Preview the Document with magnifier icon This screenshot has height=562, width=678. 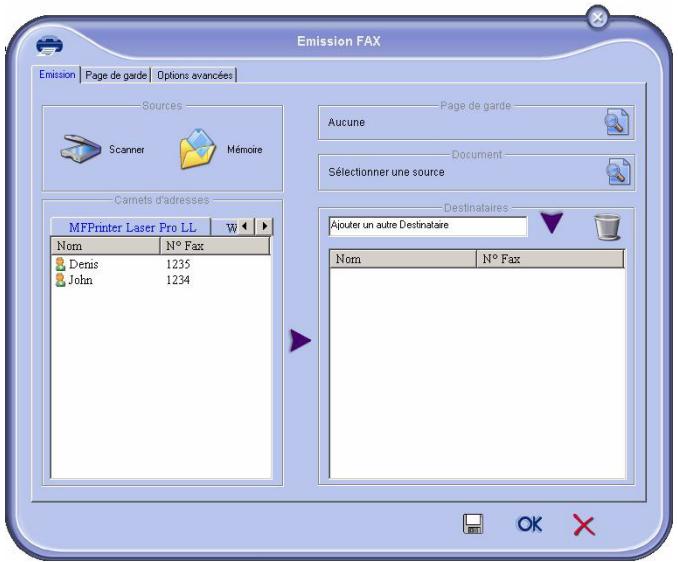[x=618, y=172]
